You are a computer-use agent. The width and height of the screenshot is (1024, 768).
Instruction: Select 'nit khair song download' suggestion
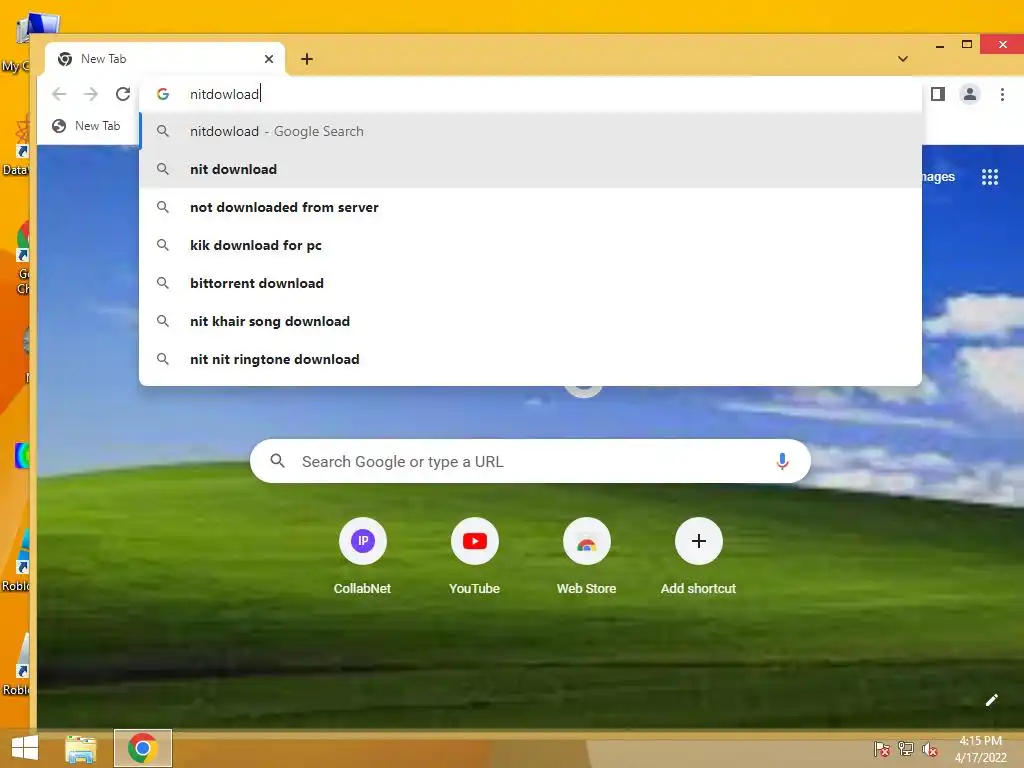530,321
